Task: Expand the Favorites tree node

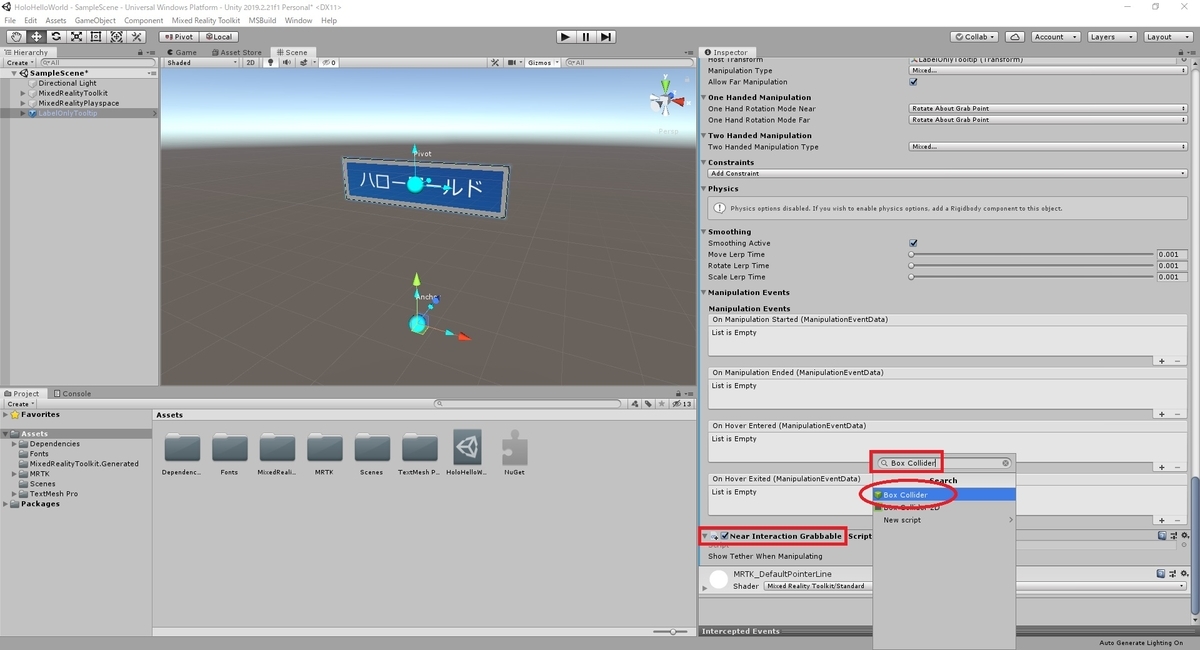Action: pyautogui.click(x=7, y=414)
